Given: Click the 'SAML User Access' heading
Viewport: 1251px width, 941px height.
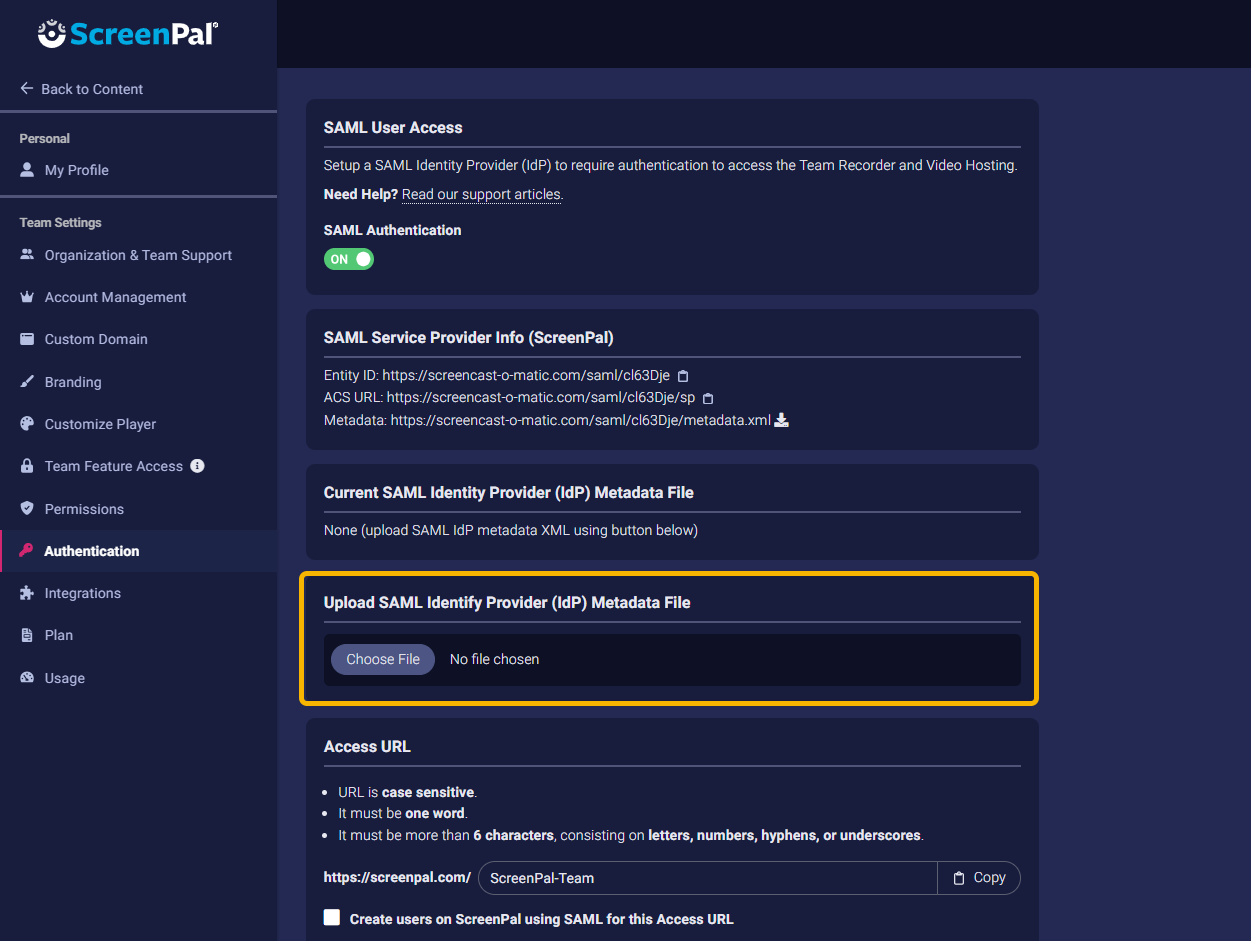Looking at the screenshot, I should coord(393,128).
